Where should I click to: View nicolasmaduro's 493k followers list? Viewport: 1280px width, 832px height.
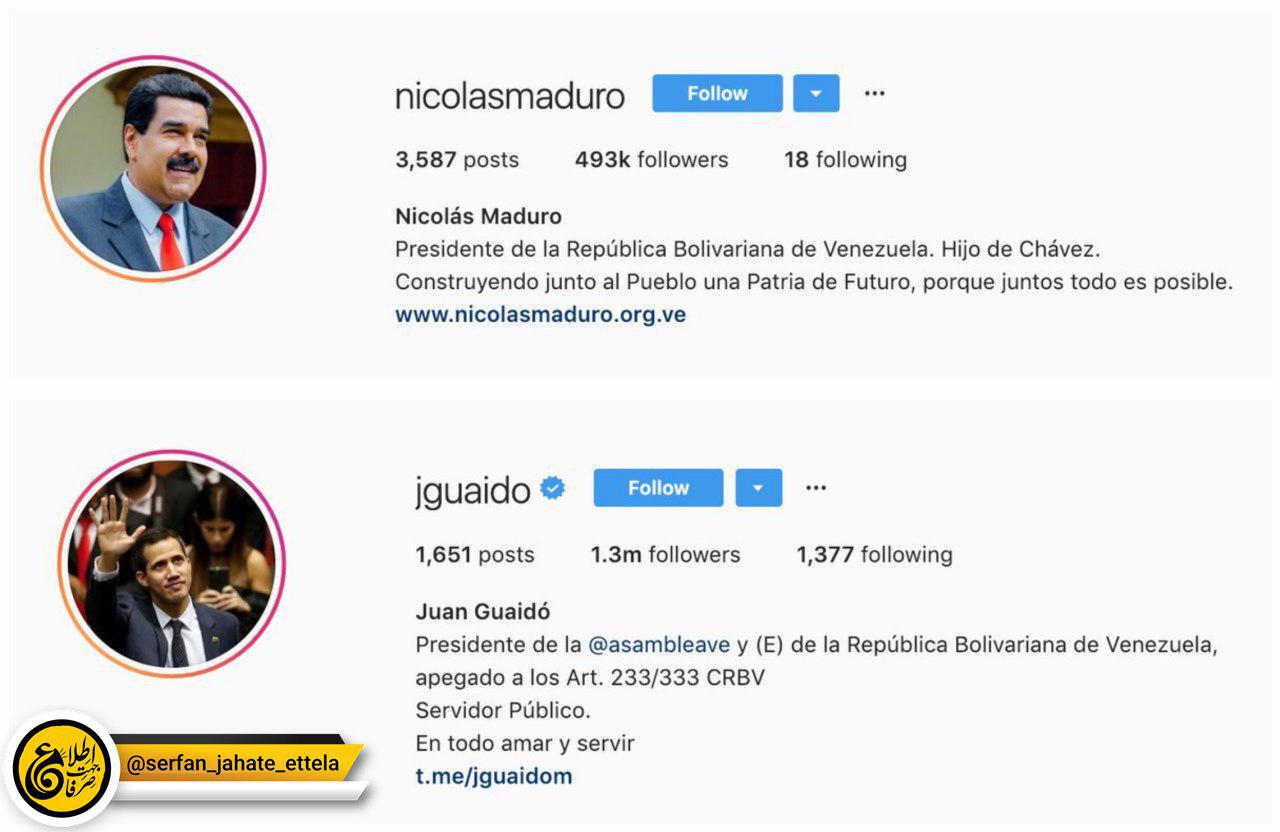(x=651, y=160)
